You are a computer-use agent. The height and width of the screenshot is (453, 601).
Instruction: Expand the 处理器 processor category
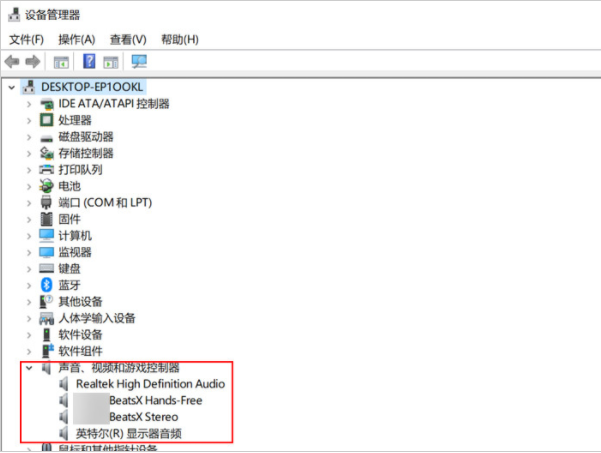pos(26,120)
